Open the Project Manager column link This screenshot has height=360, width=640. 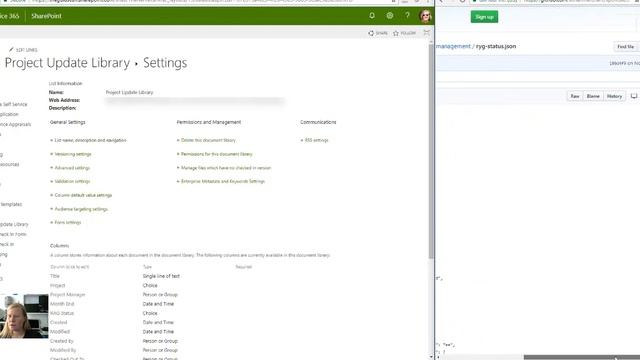tap(68, 294)
